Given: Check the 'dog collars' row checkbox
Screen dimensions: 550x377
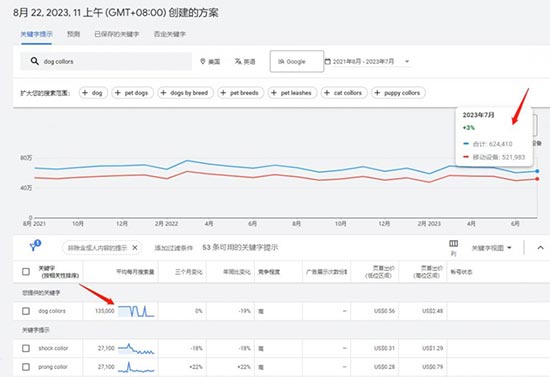Looking at the screenshot, I should pyautogui.click(x=26, y=311).
